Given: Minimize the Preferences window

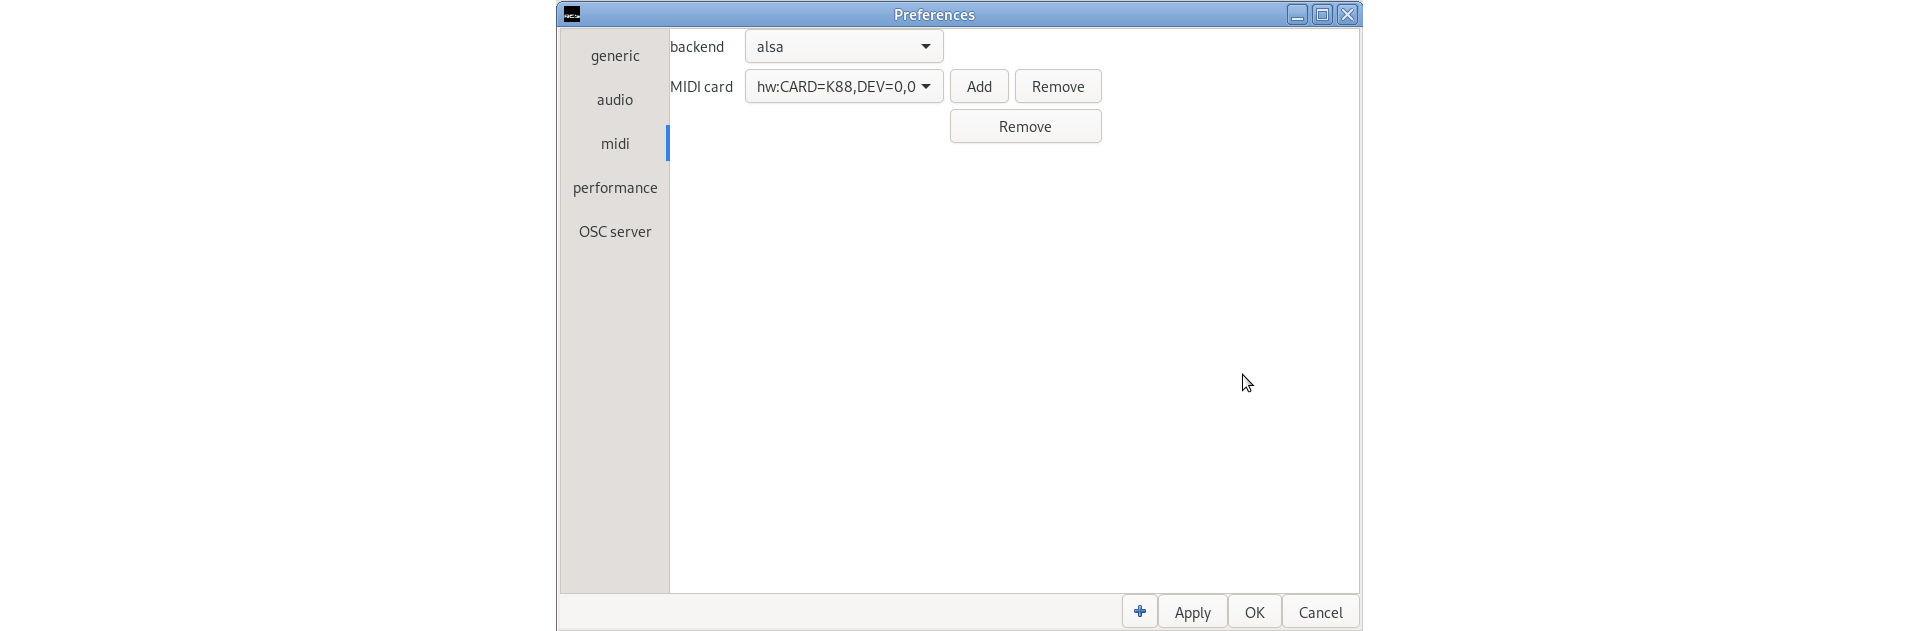Looking at the screenshot, I should tap(1297, 14).
